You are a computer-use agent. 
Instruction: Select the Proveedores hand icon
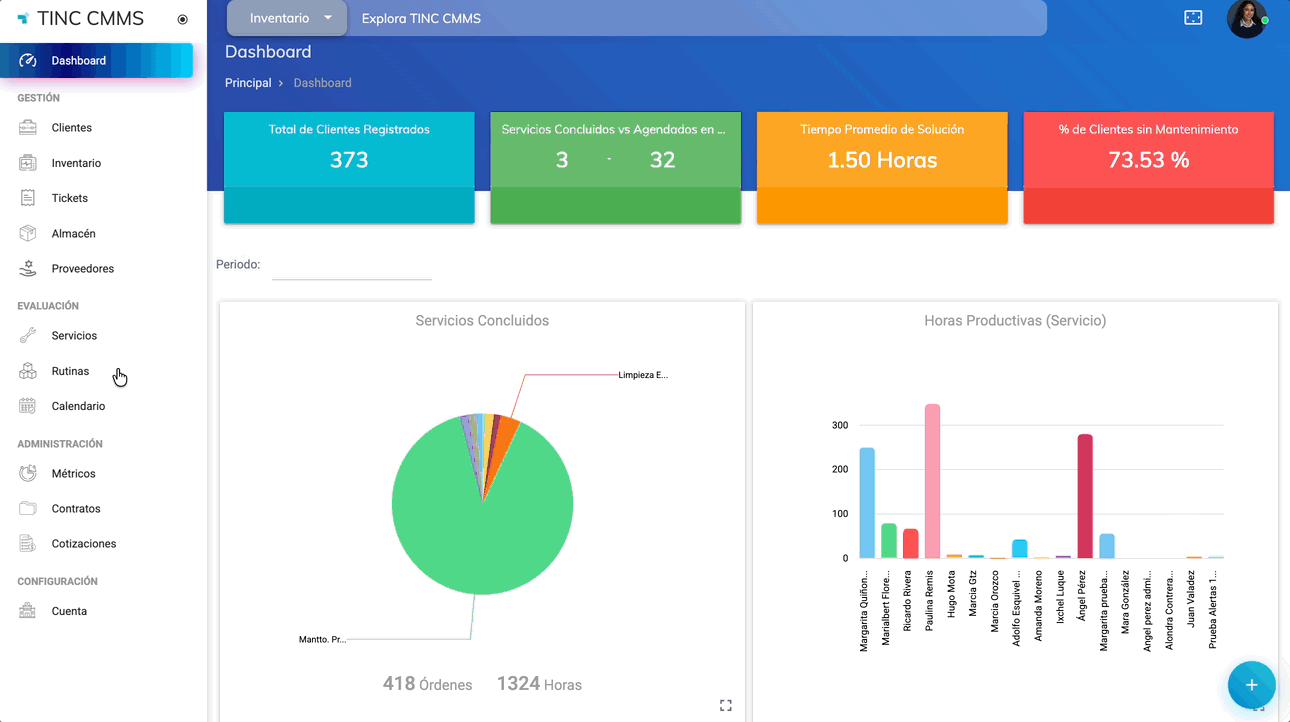(28, 268)
